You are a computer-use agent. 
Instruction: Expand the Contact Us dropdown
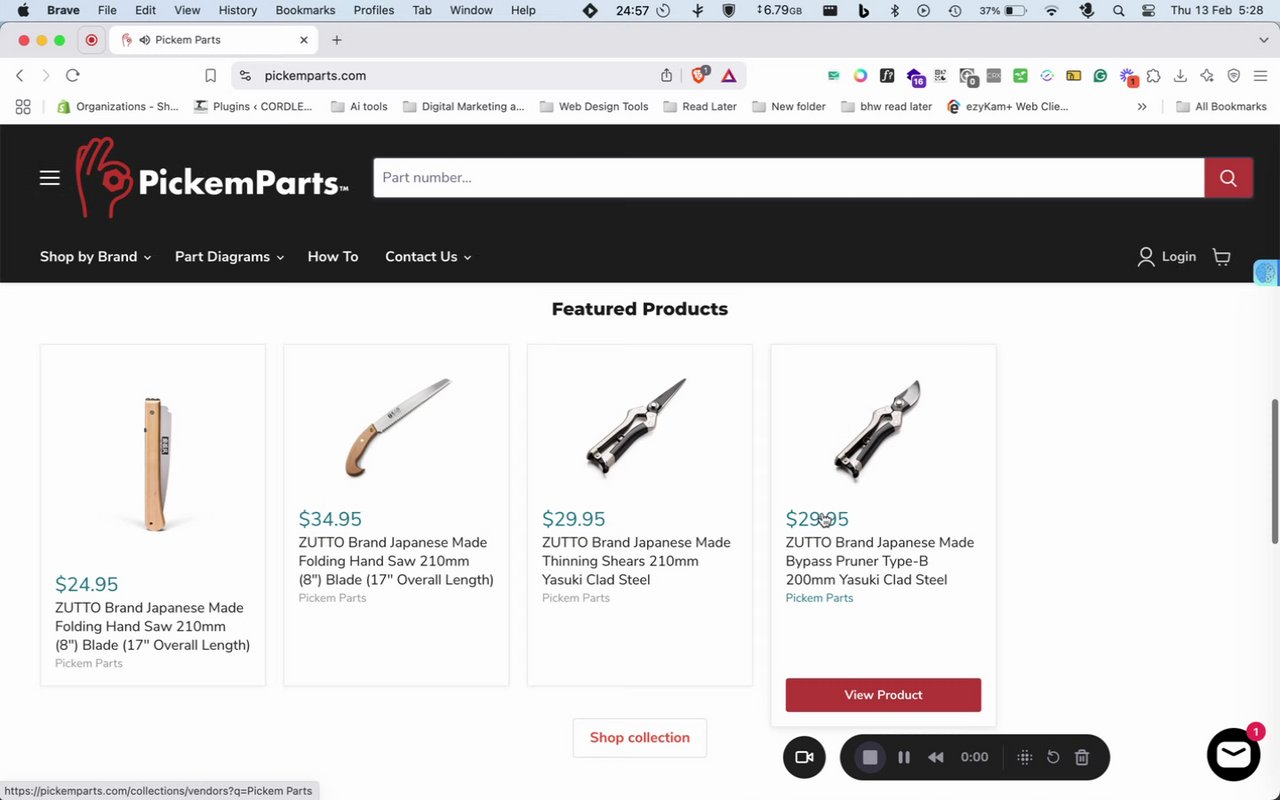pyautogui.click(x=428, y=257)
